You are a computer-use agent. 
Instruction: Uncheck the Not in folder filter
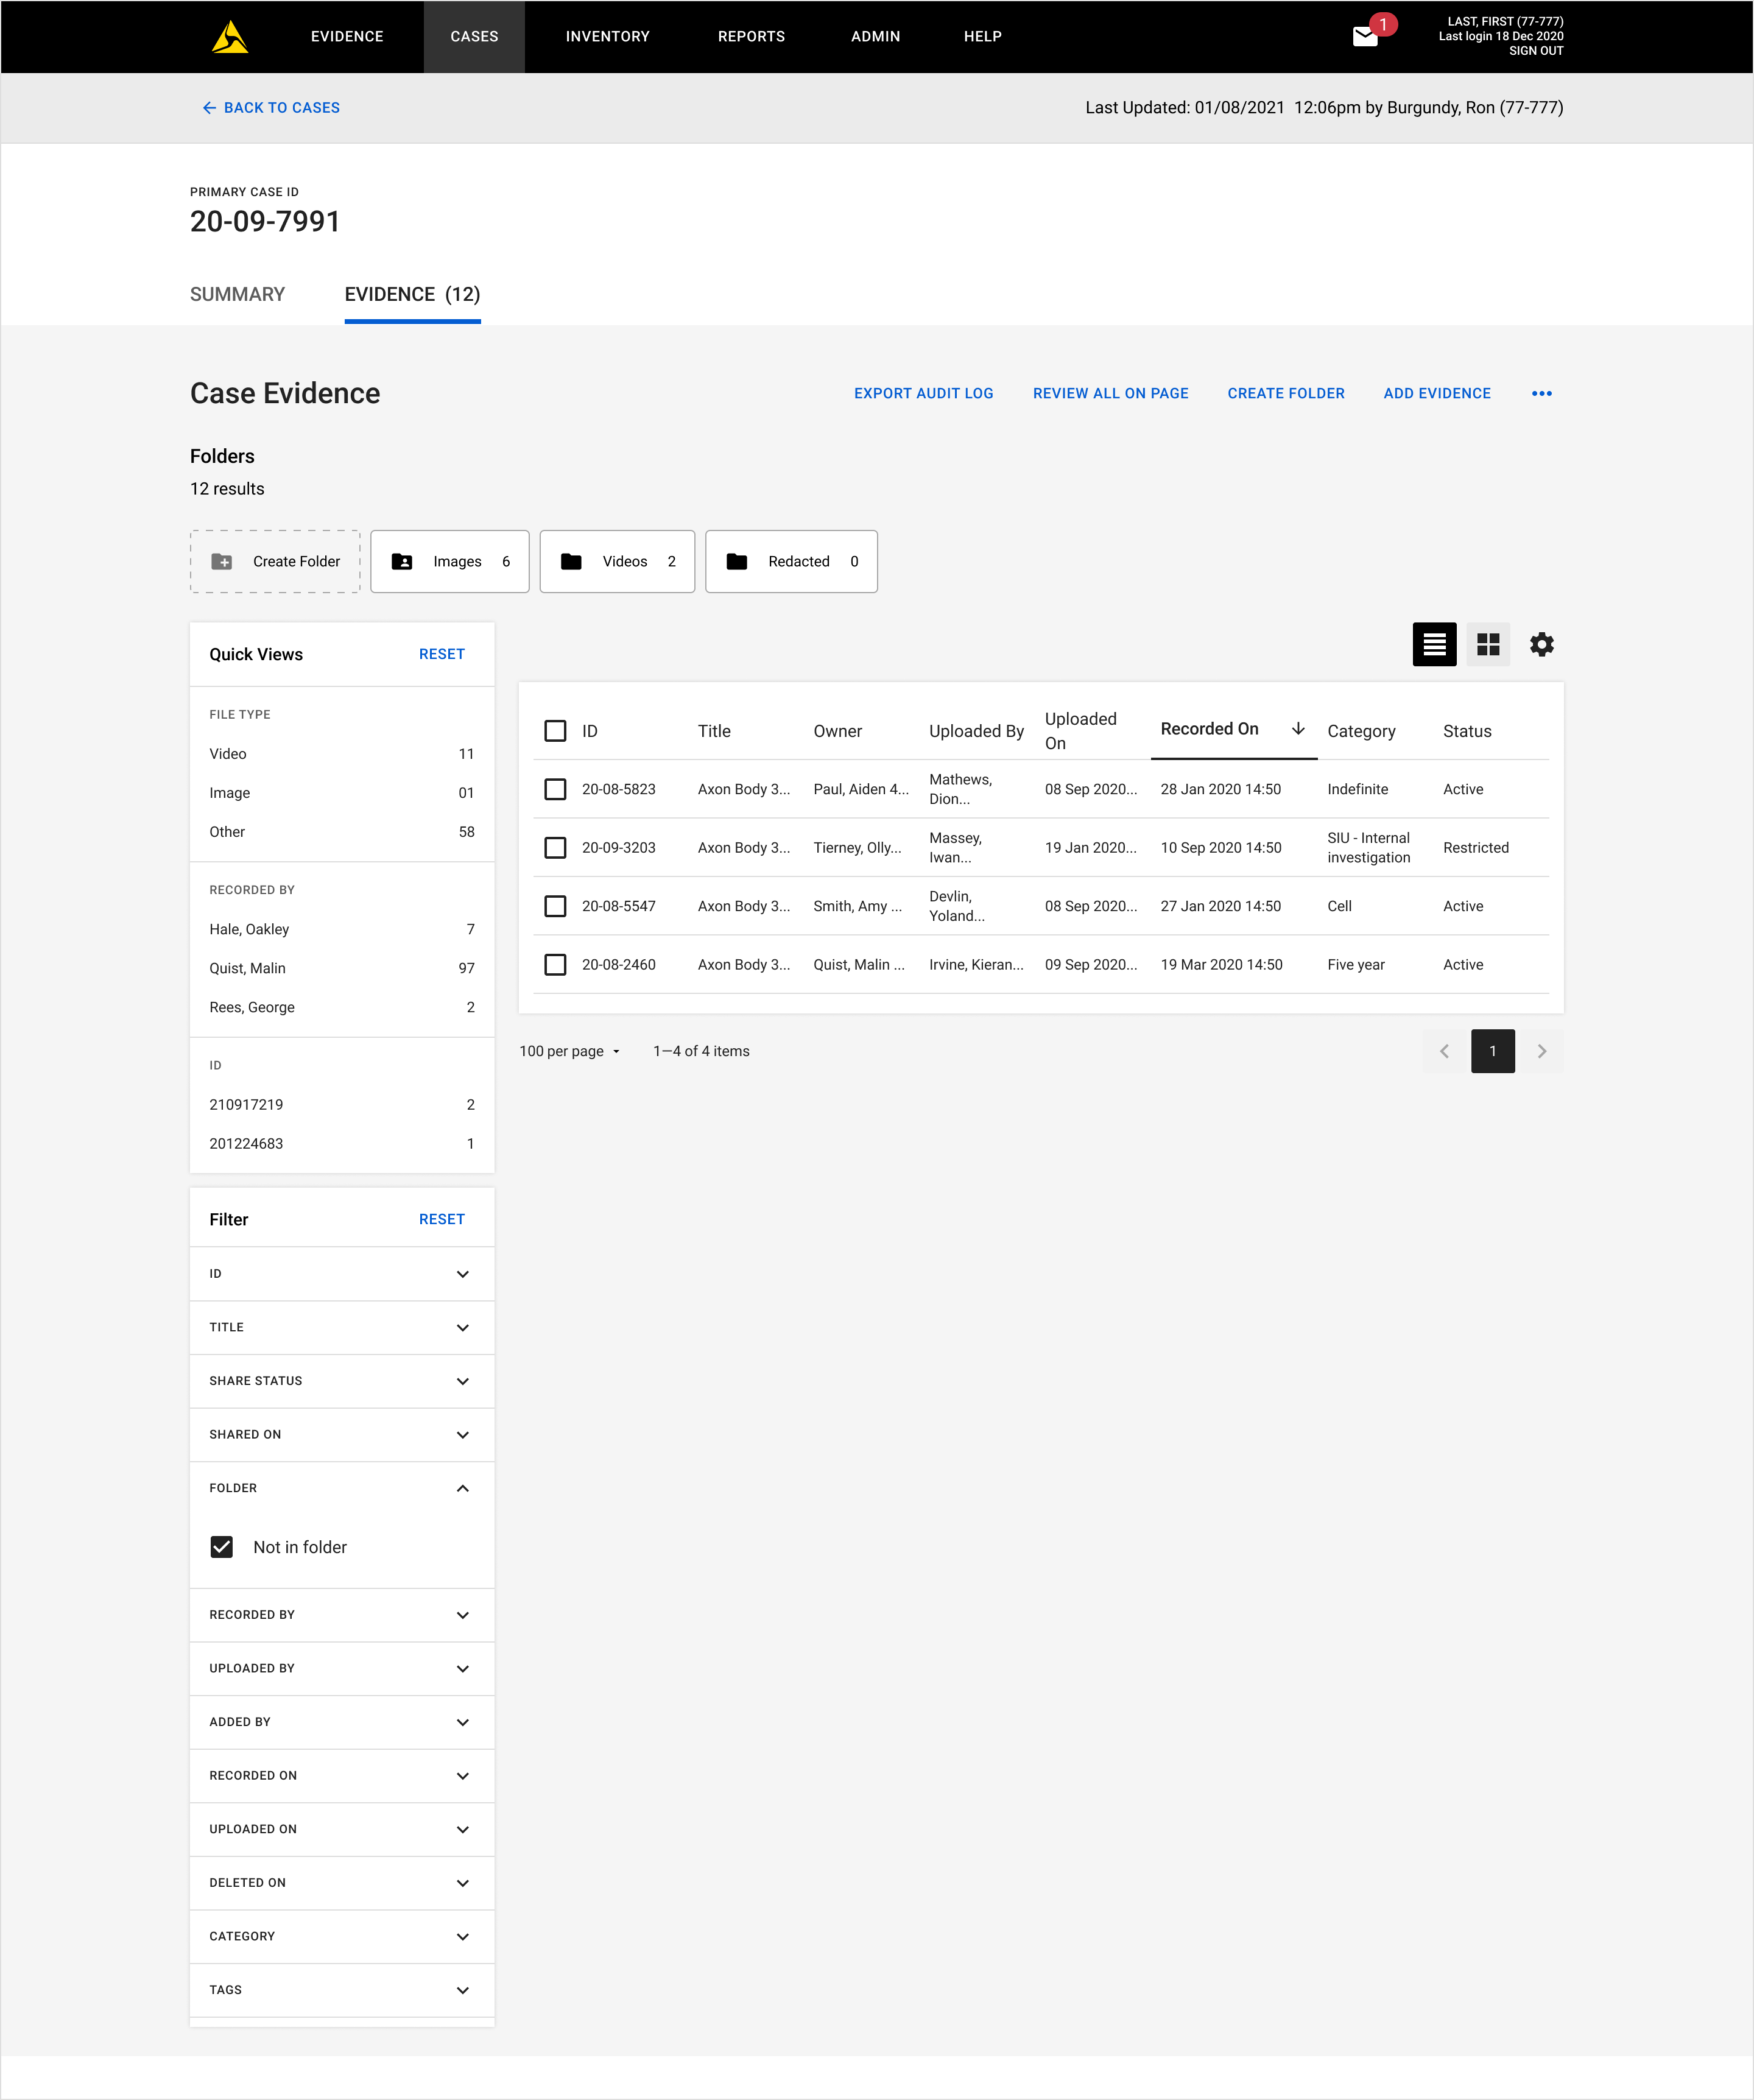pos(222,1547)
